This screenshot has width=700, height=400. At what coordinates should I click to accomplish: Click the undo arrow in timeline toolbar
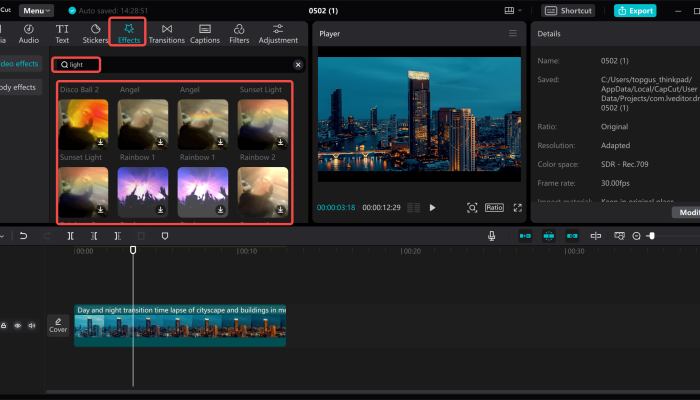(x=23, y=236)
